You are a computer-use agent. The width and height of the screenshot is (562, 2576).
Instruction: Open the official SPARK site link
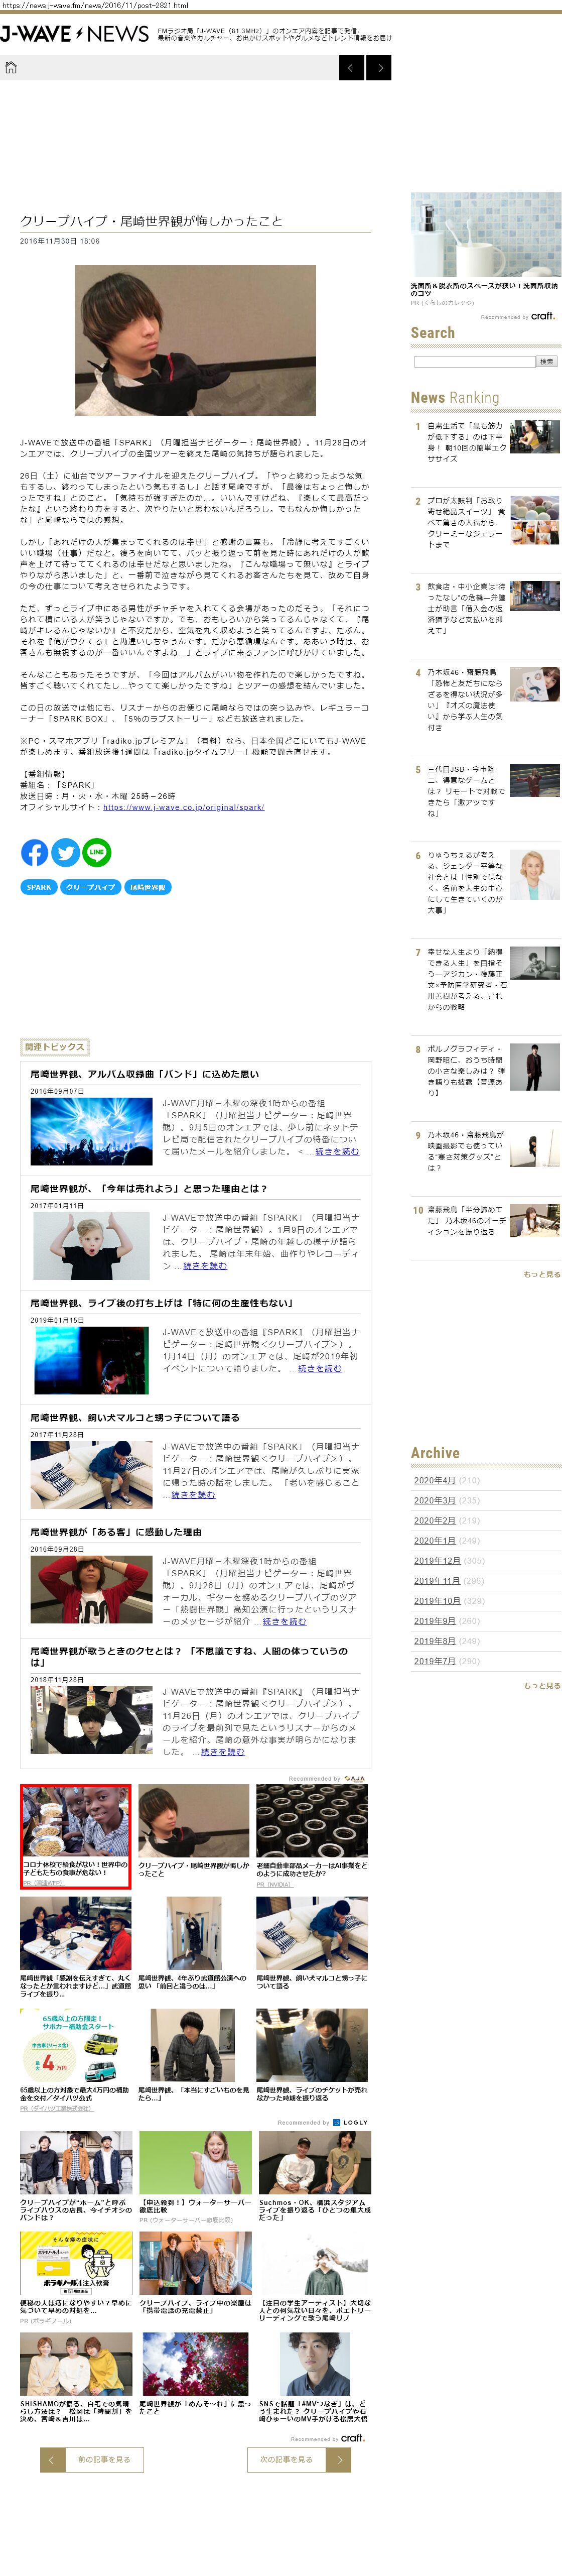coord(183,807)
